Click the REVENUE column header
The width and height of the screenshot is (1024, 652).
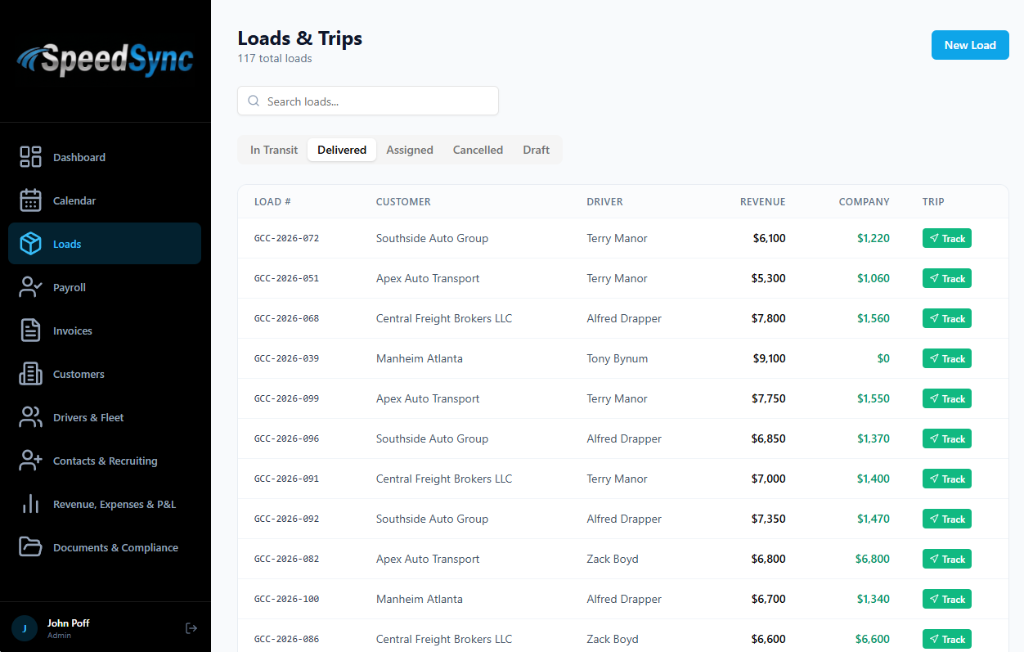(x=762, y=202)
